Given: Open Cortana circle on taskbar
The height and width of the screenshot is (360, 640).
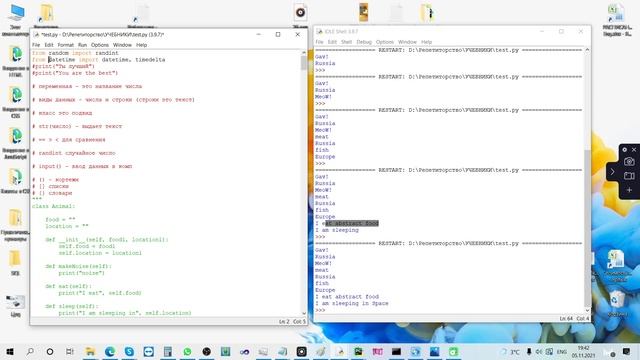Looking at the screenshot, I should 50,351.
